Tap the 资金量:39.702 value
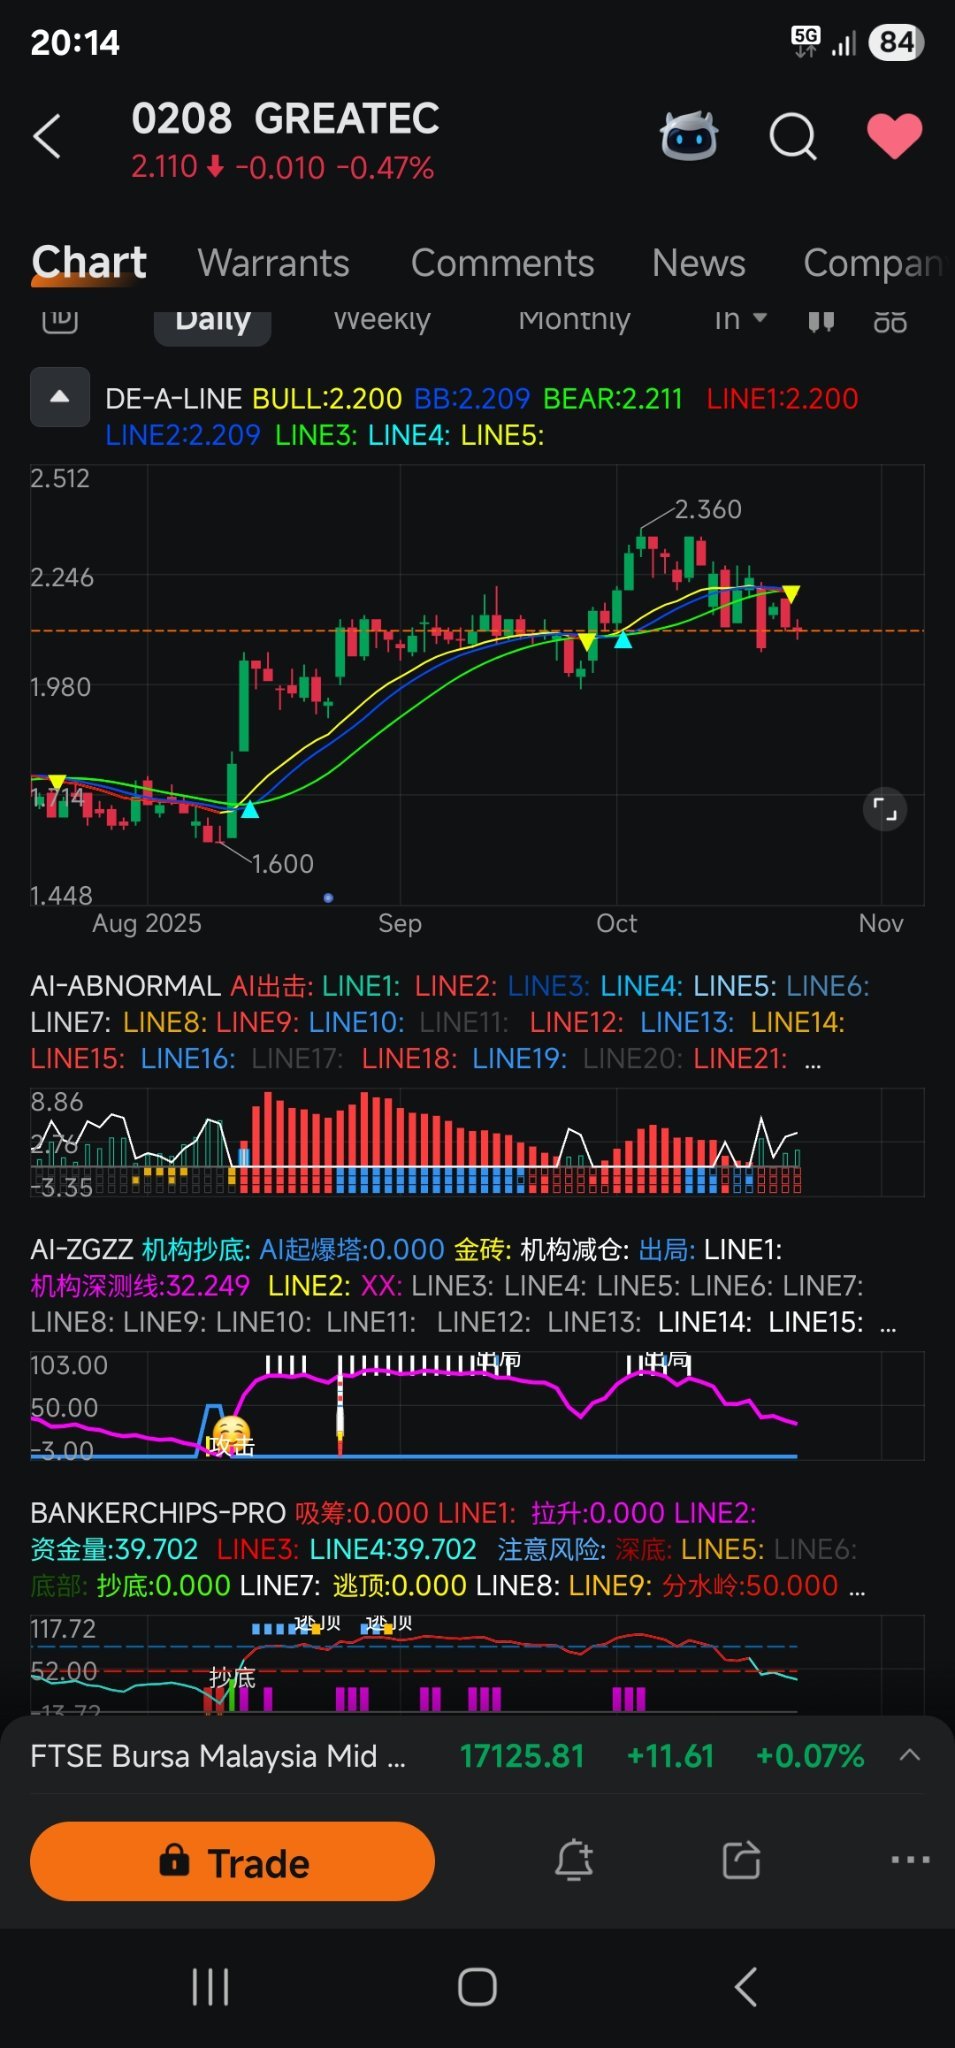The height and width of the screenshot is (2048, 955). (114, 1549)
